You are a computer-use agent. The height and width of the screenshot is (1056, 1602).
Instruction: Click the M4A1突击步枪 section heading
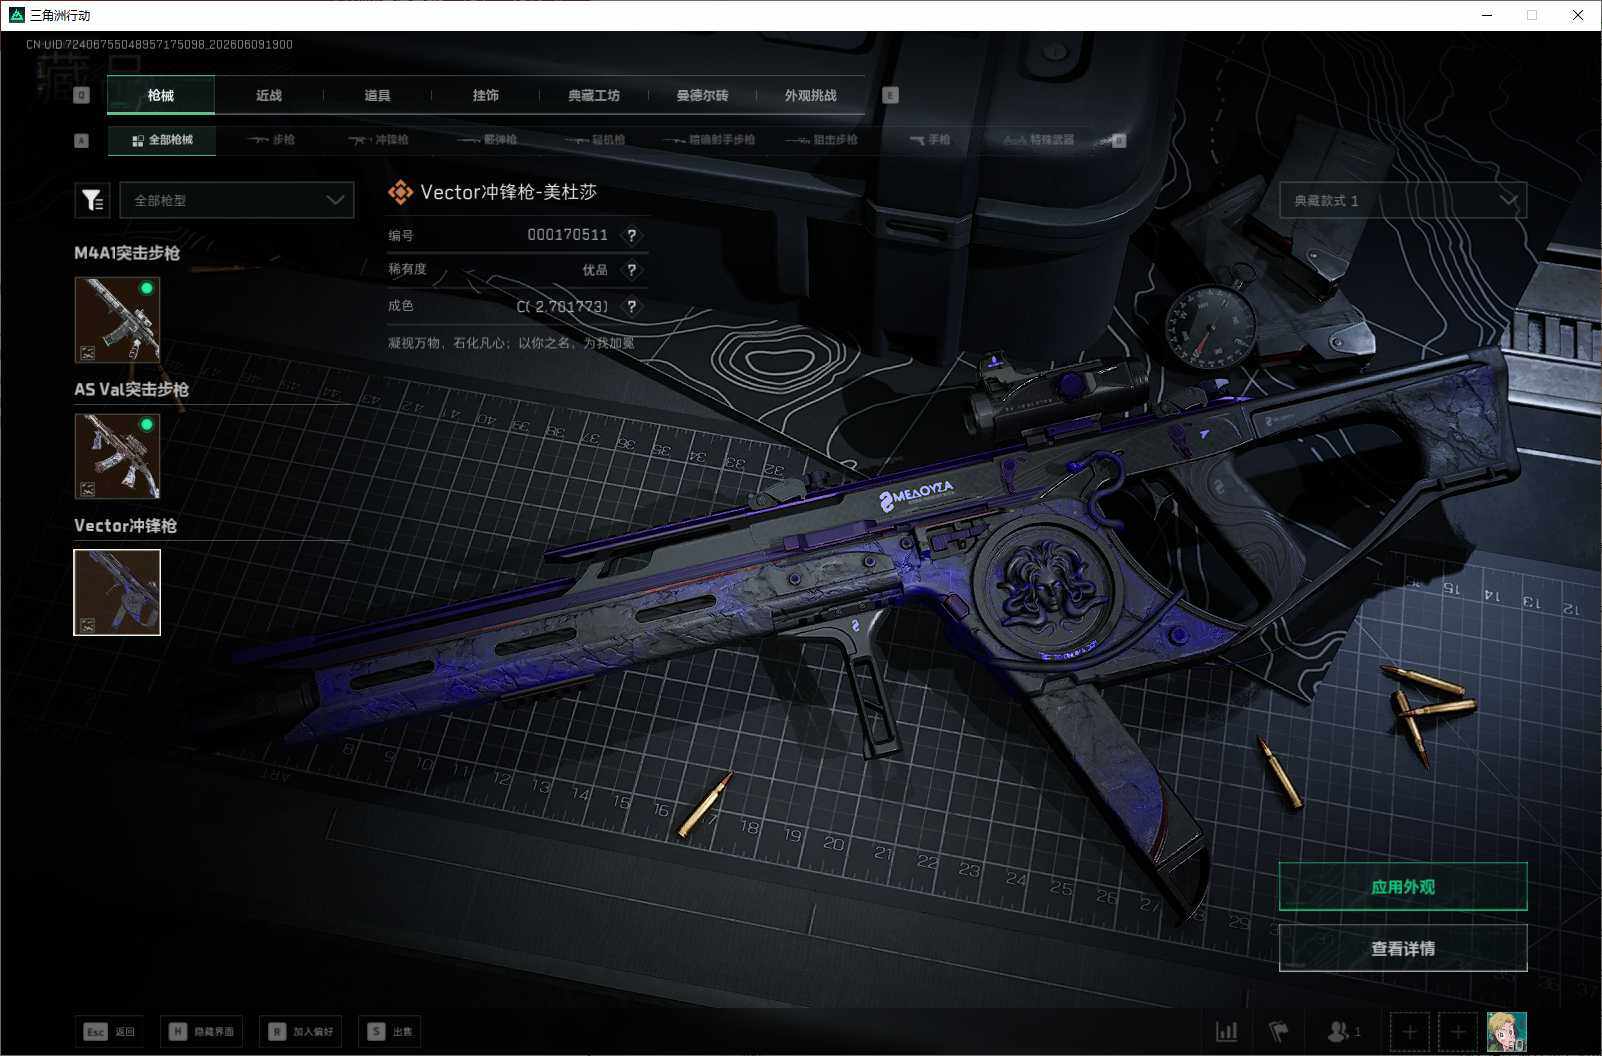click(x=127, y=253)
